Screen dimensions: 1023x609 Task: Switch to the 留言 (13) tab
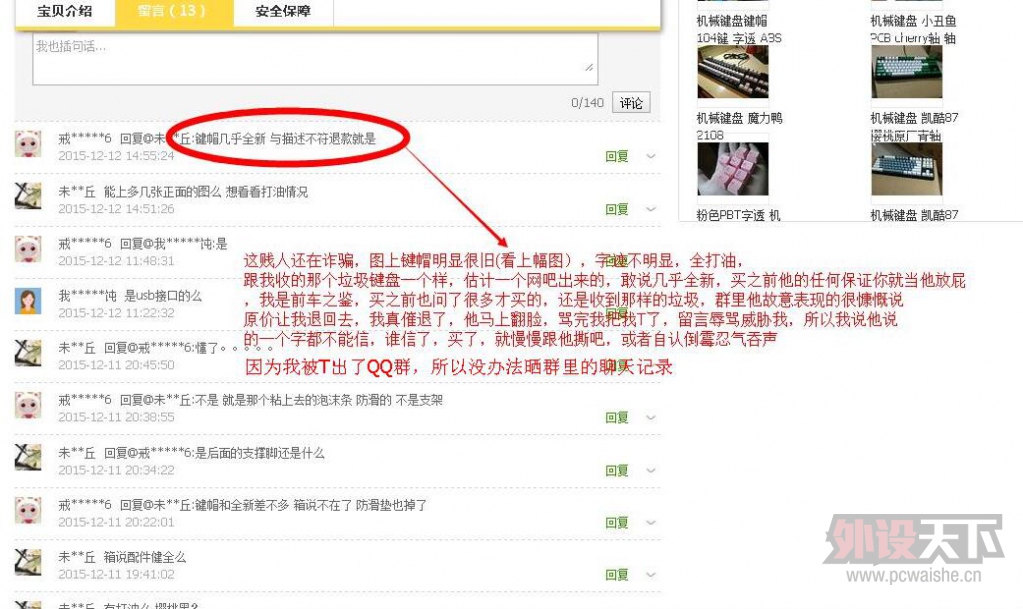[x=174, y=12]
